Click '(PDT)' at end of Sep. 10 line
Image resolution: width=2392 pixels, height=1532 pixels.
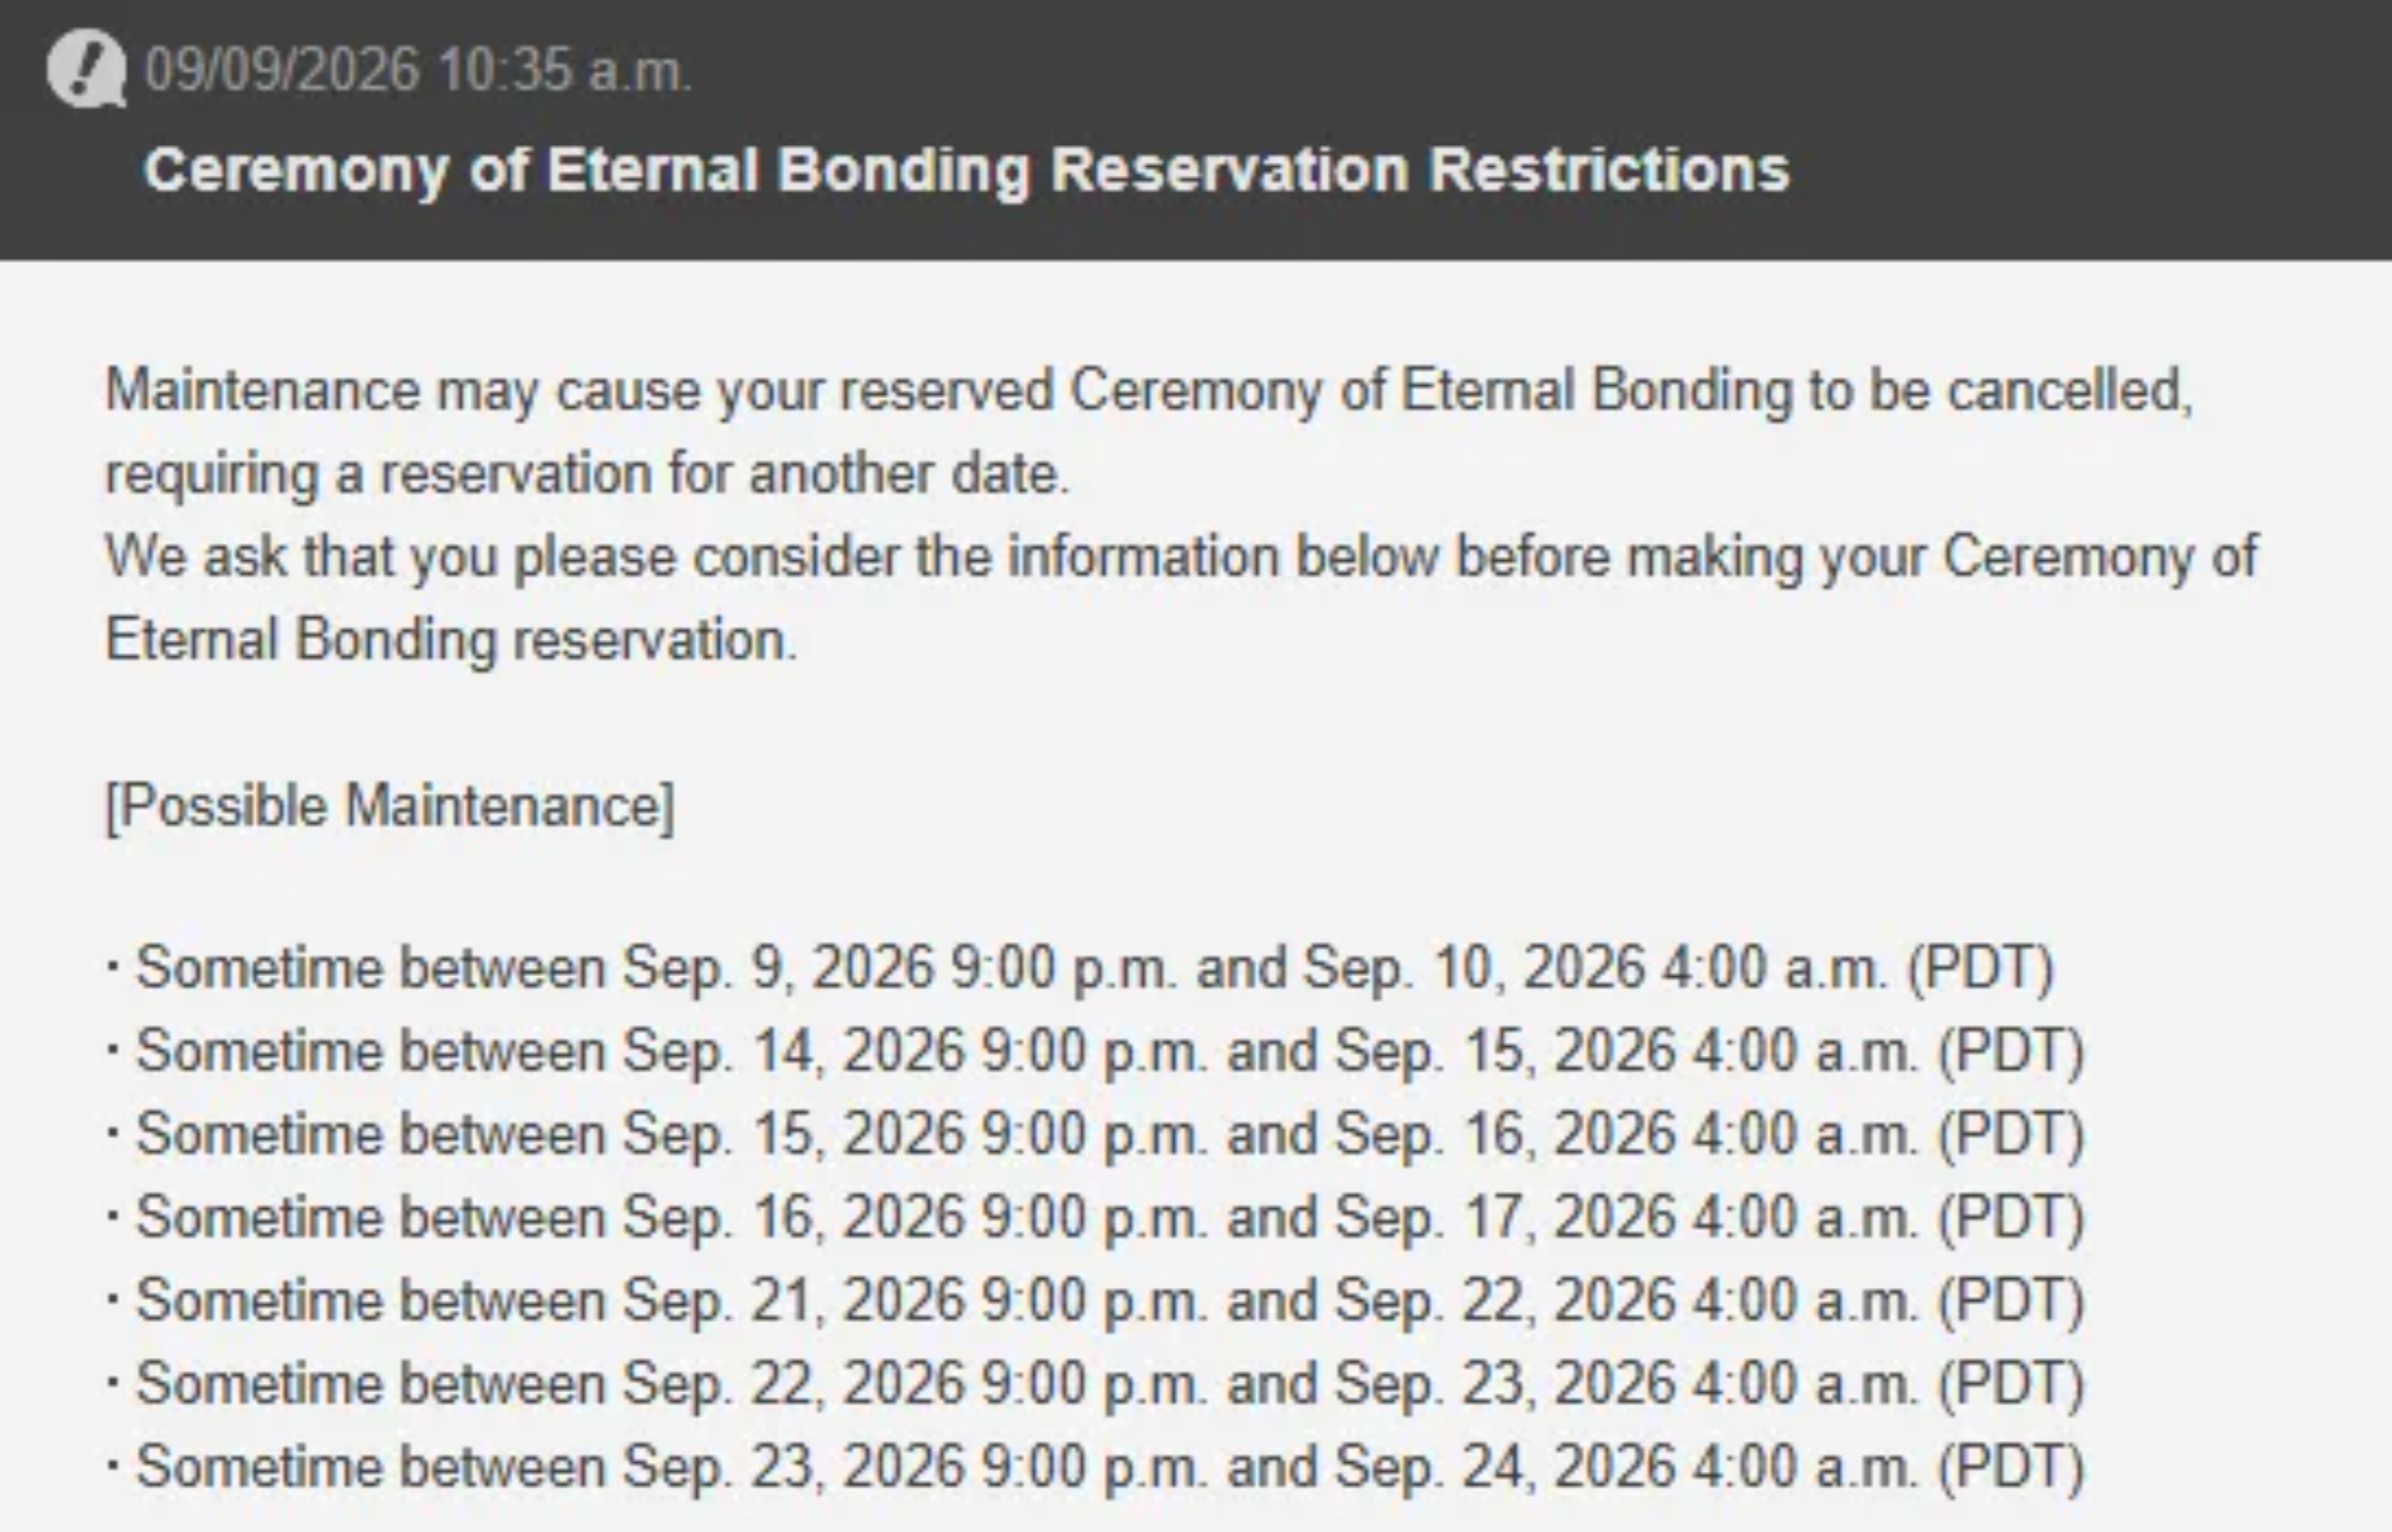(x=1980, y=969)
